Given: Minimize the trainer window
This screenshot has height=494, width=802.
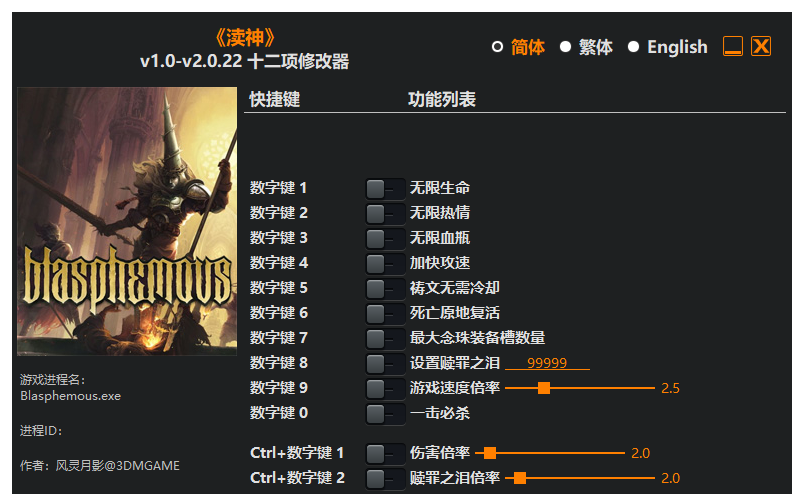Looking at the screenshot, I should tap(732, 47).
